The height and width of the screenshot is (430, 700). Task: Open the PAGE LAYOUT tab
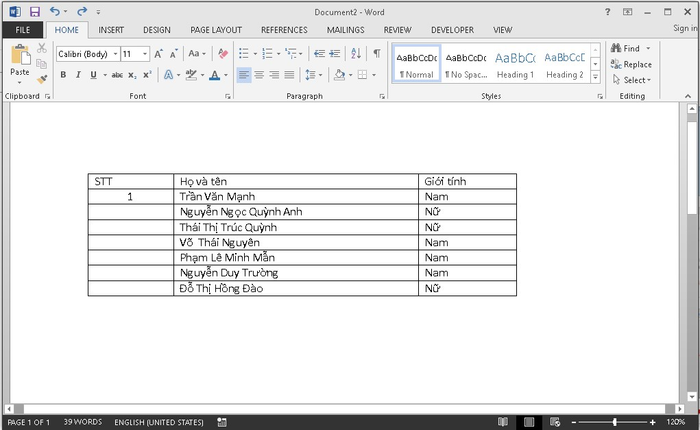click(x=216, y=30)
